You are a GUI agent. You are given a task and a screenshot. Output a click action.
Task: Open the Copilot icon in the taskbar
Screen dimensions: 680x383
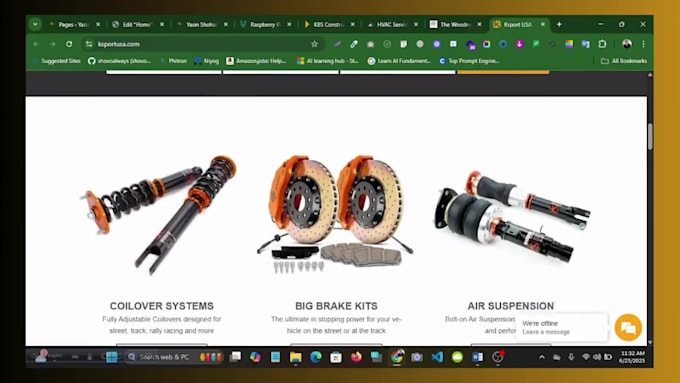tap(255, 357)
